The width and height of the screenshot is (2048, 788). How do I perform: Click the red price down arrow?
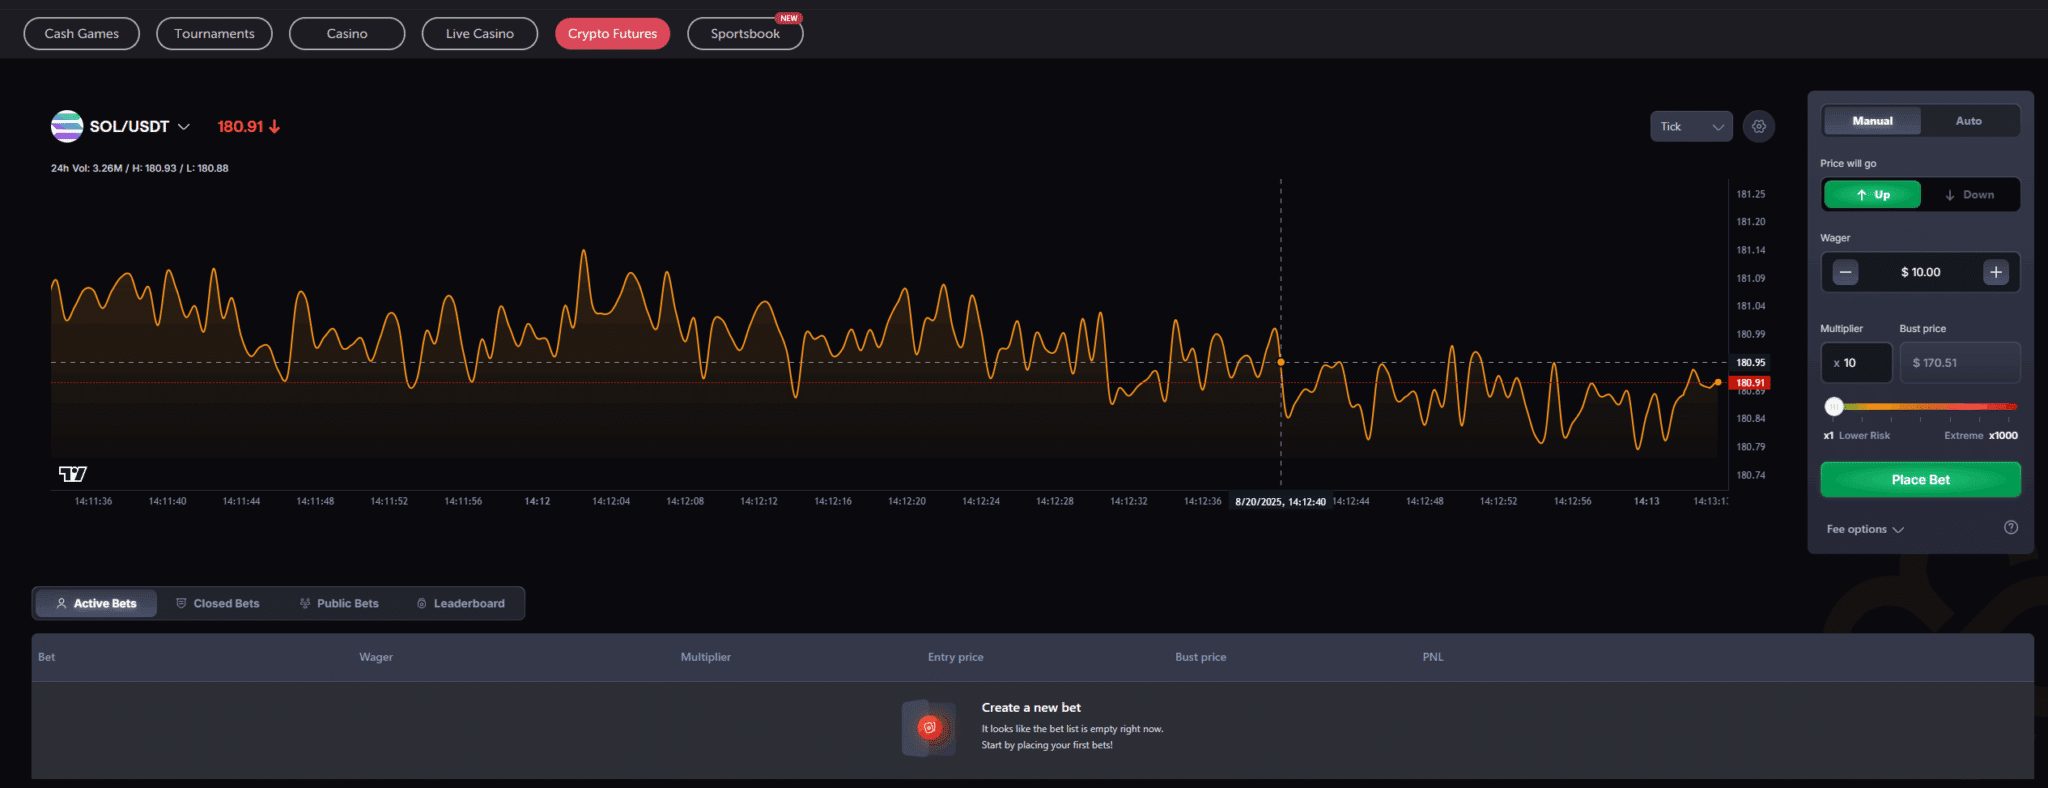click(274, 127)
